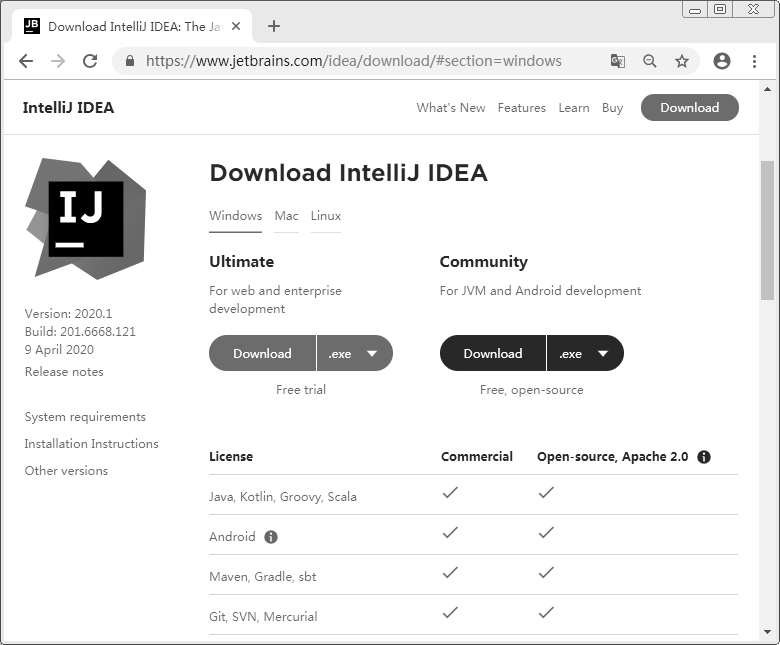780x645 pixels.
Task: Minimize the browser window
Action: pos(695,9)
